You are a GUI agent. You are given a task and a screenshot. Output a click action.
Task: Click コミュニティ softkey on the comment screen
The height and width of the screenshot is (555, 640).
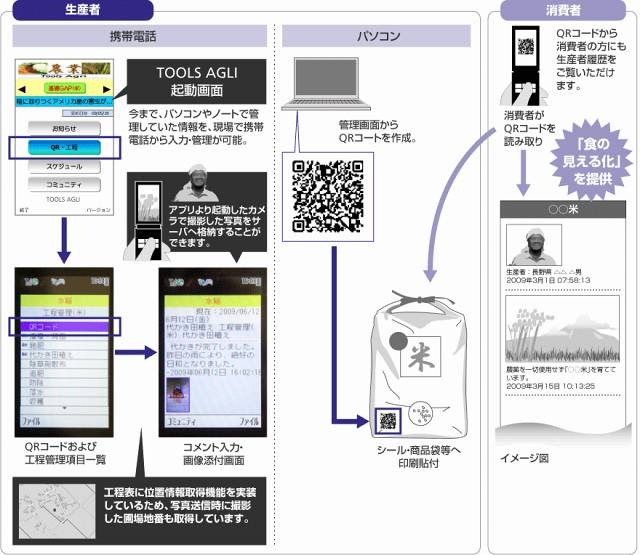181,422
